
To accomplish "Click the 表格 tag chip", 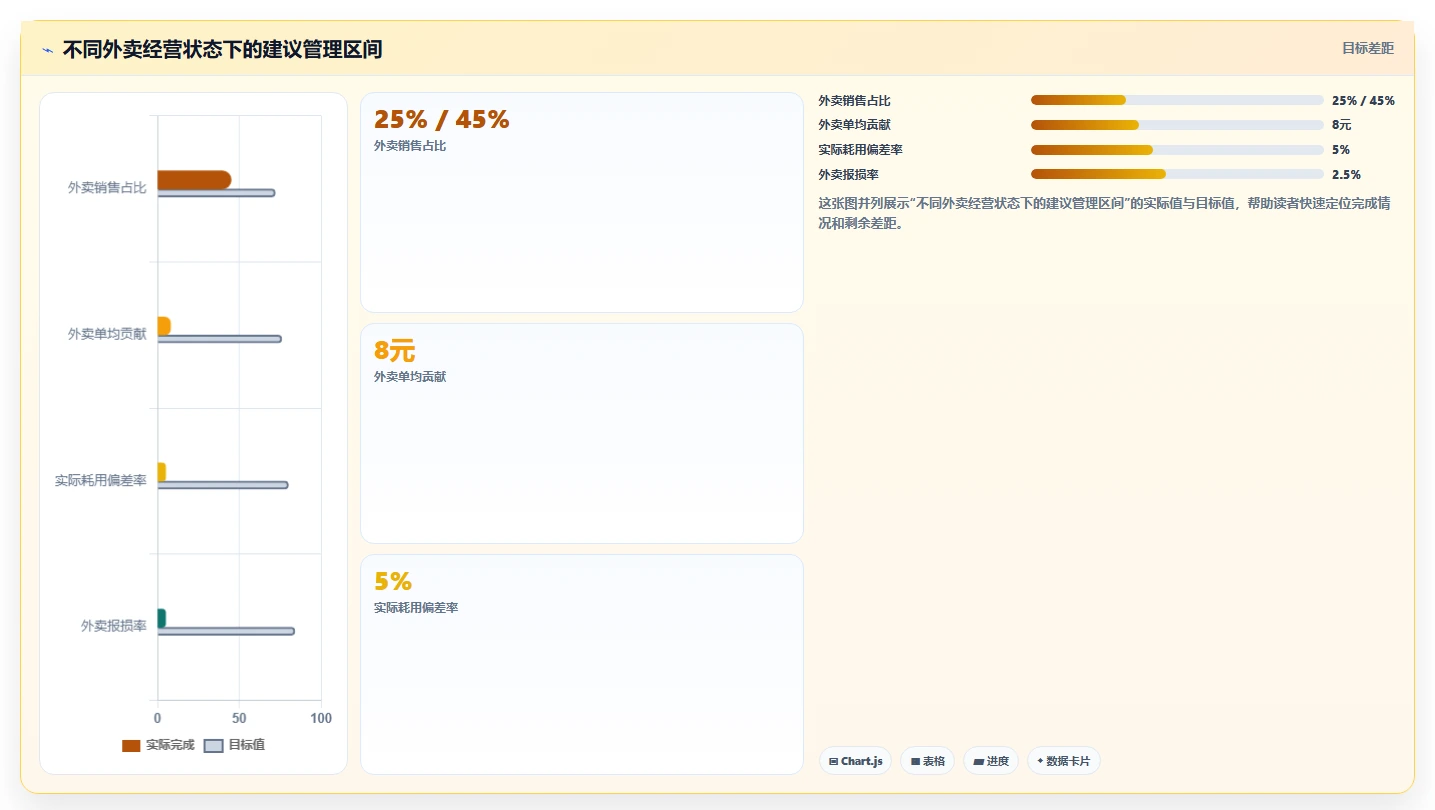I will (x=928, y=761).
